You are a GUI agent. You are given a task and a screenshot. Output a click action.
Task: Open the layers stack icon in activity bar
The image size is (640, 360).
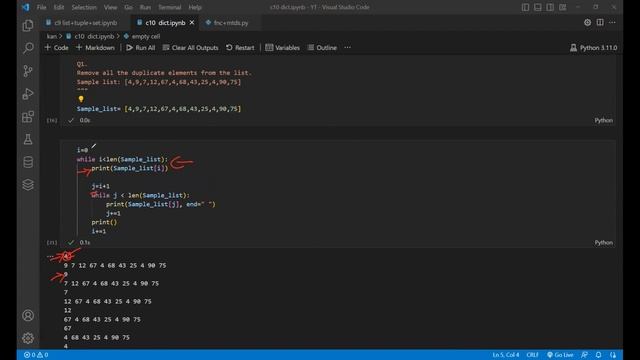click(x=28, y=184)
